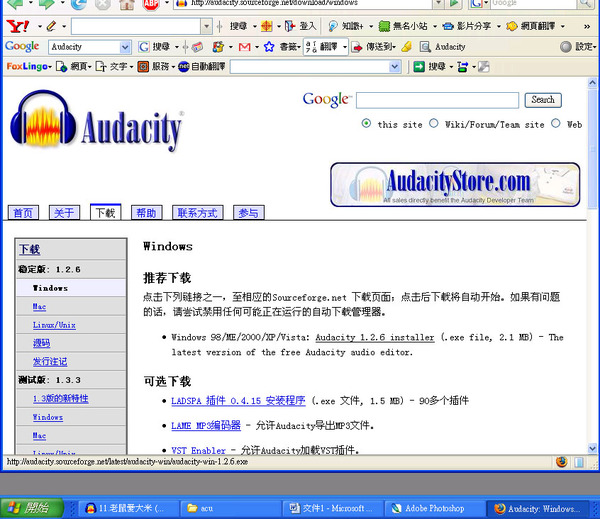Open 关于 about tab
This screenshot has width=600, height=519.
click(64, 213)
